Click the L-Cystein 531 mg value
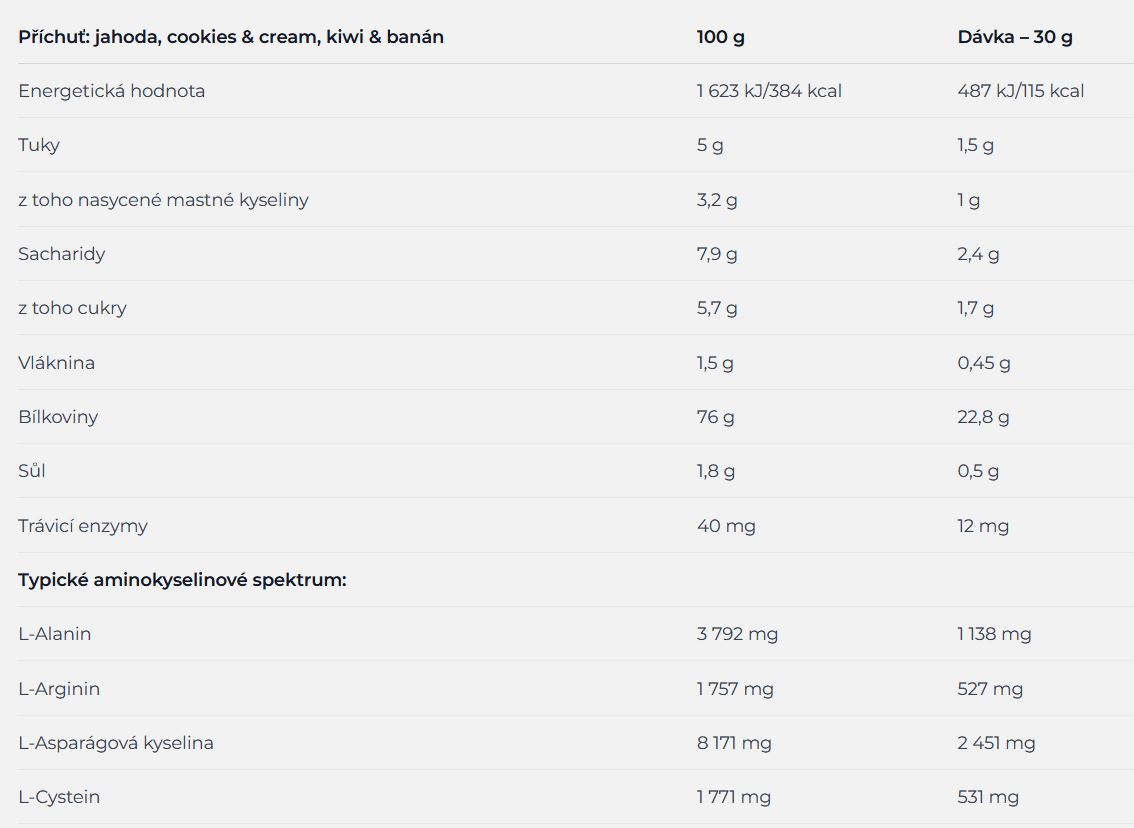The width and height of the screenshot is (1134, 828). point(988,797)
